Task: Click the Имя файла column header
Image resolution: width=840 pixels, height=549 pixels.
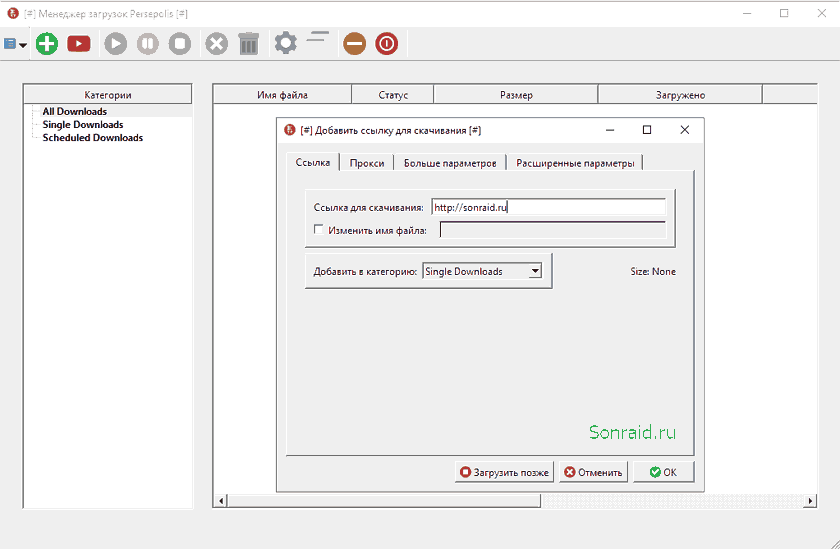Action: pos(282,95)
